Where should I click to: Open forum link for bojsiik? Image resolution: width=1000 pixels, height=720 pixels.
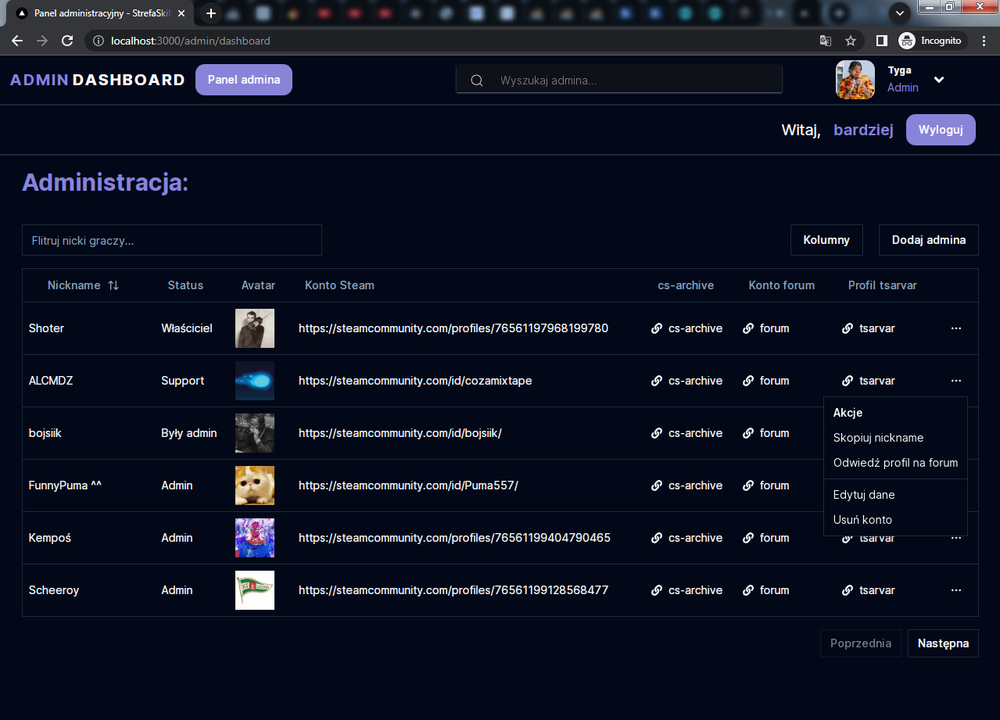(766, 433)
